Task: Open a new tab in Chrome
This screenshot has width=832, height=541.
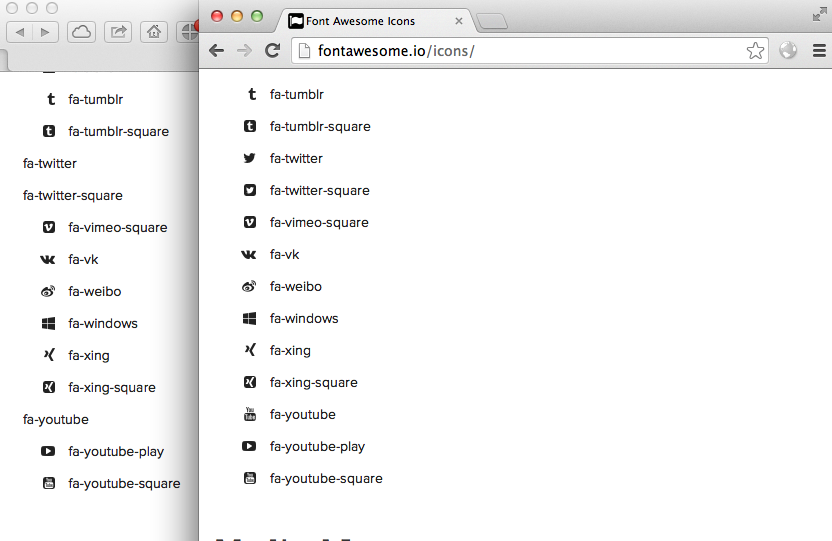Action: click(x=492, y=22)
